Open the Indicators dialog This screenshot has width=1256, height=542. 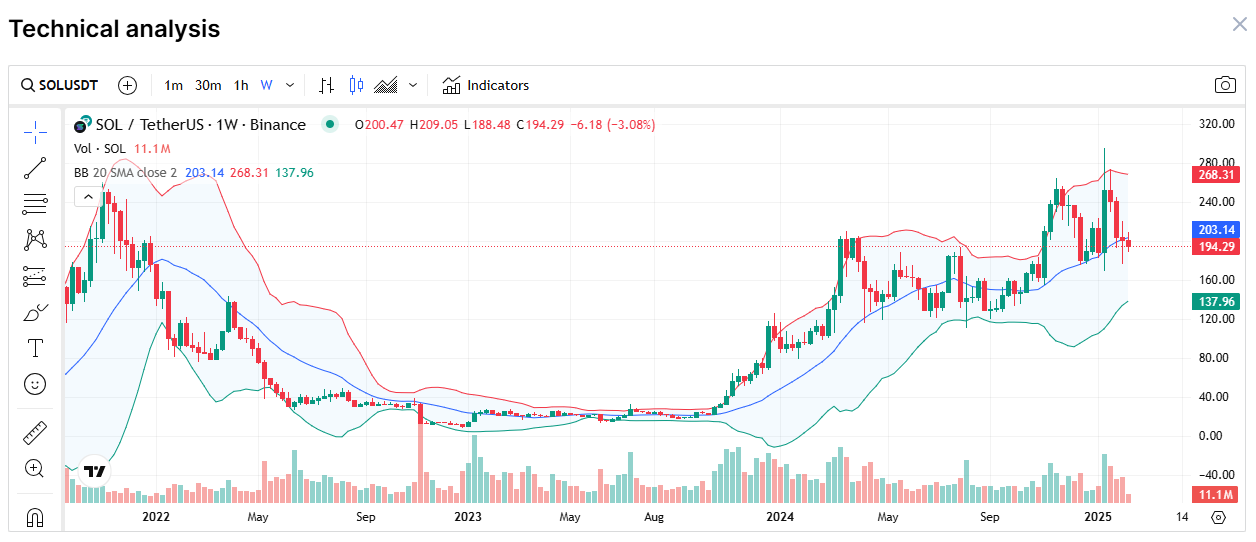tap(486, 85)
